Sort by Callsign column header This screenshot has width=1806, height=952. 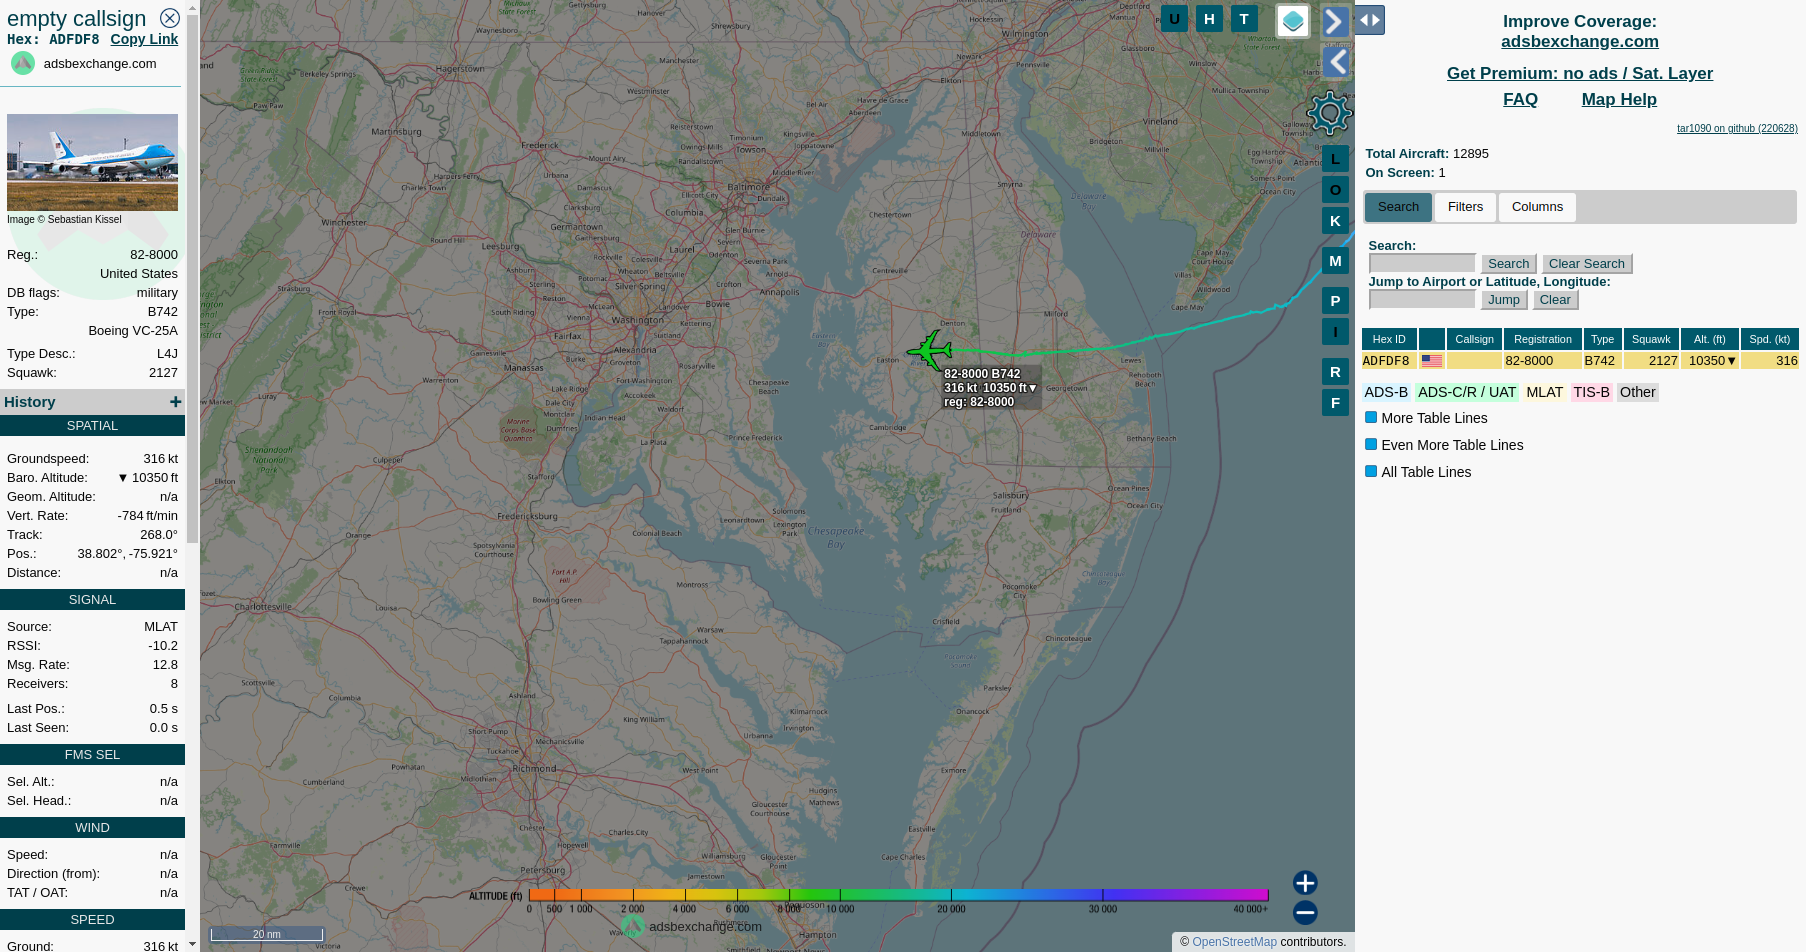pos(1474,340)
